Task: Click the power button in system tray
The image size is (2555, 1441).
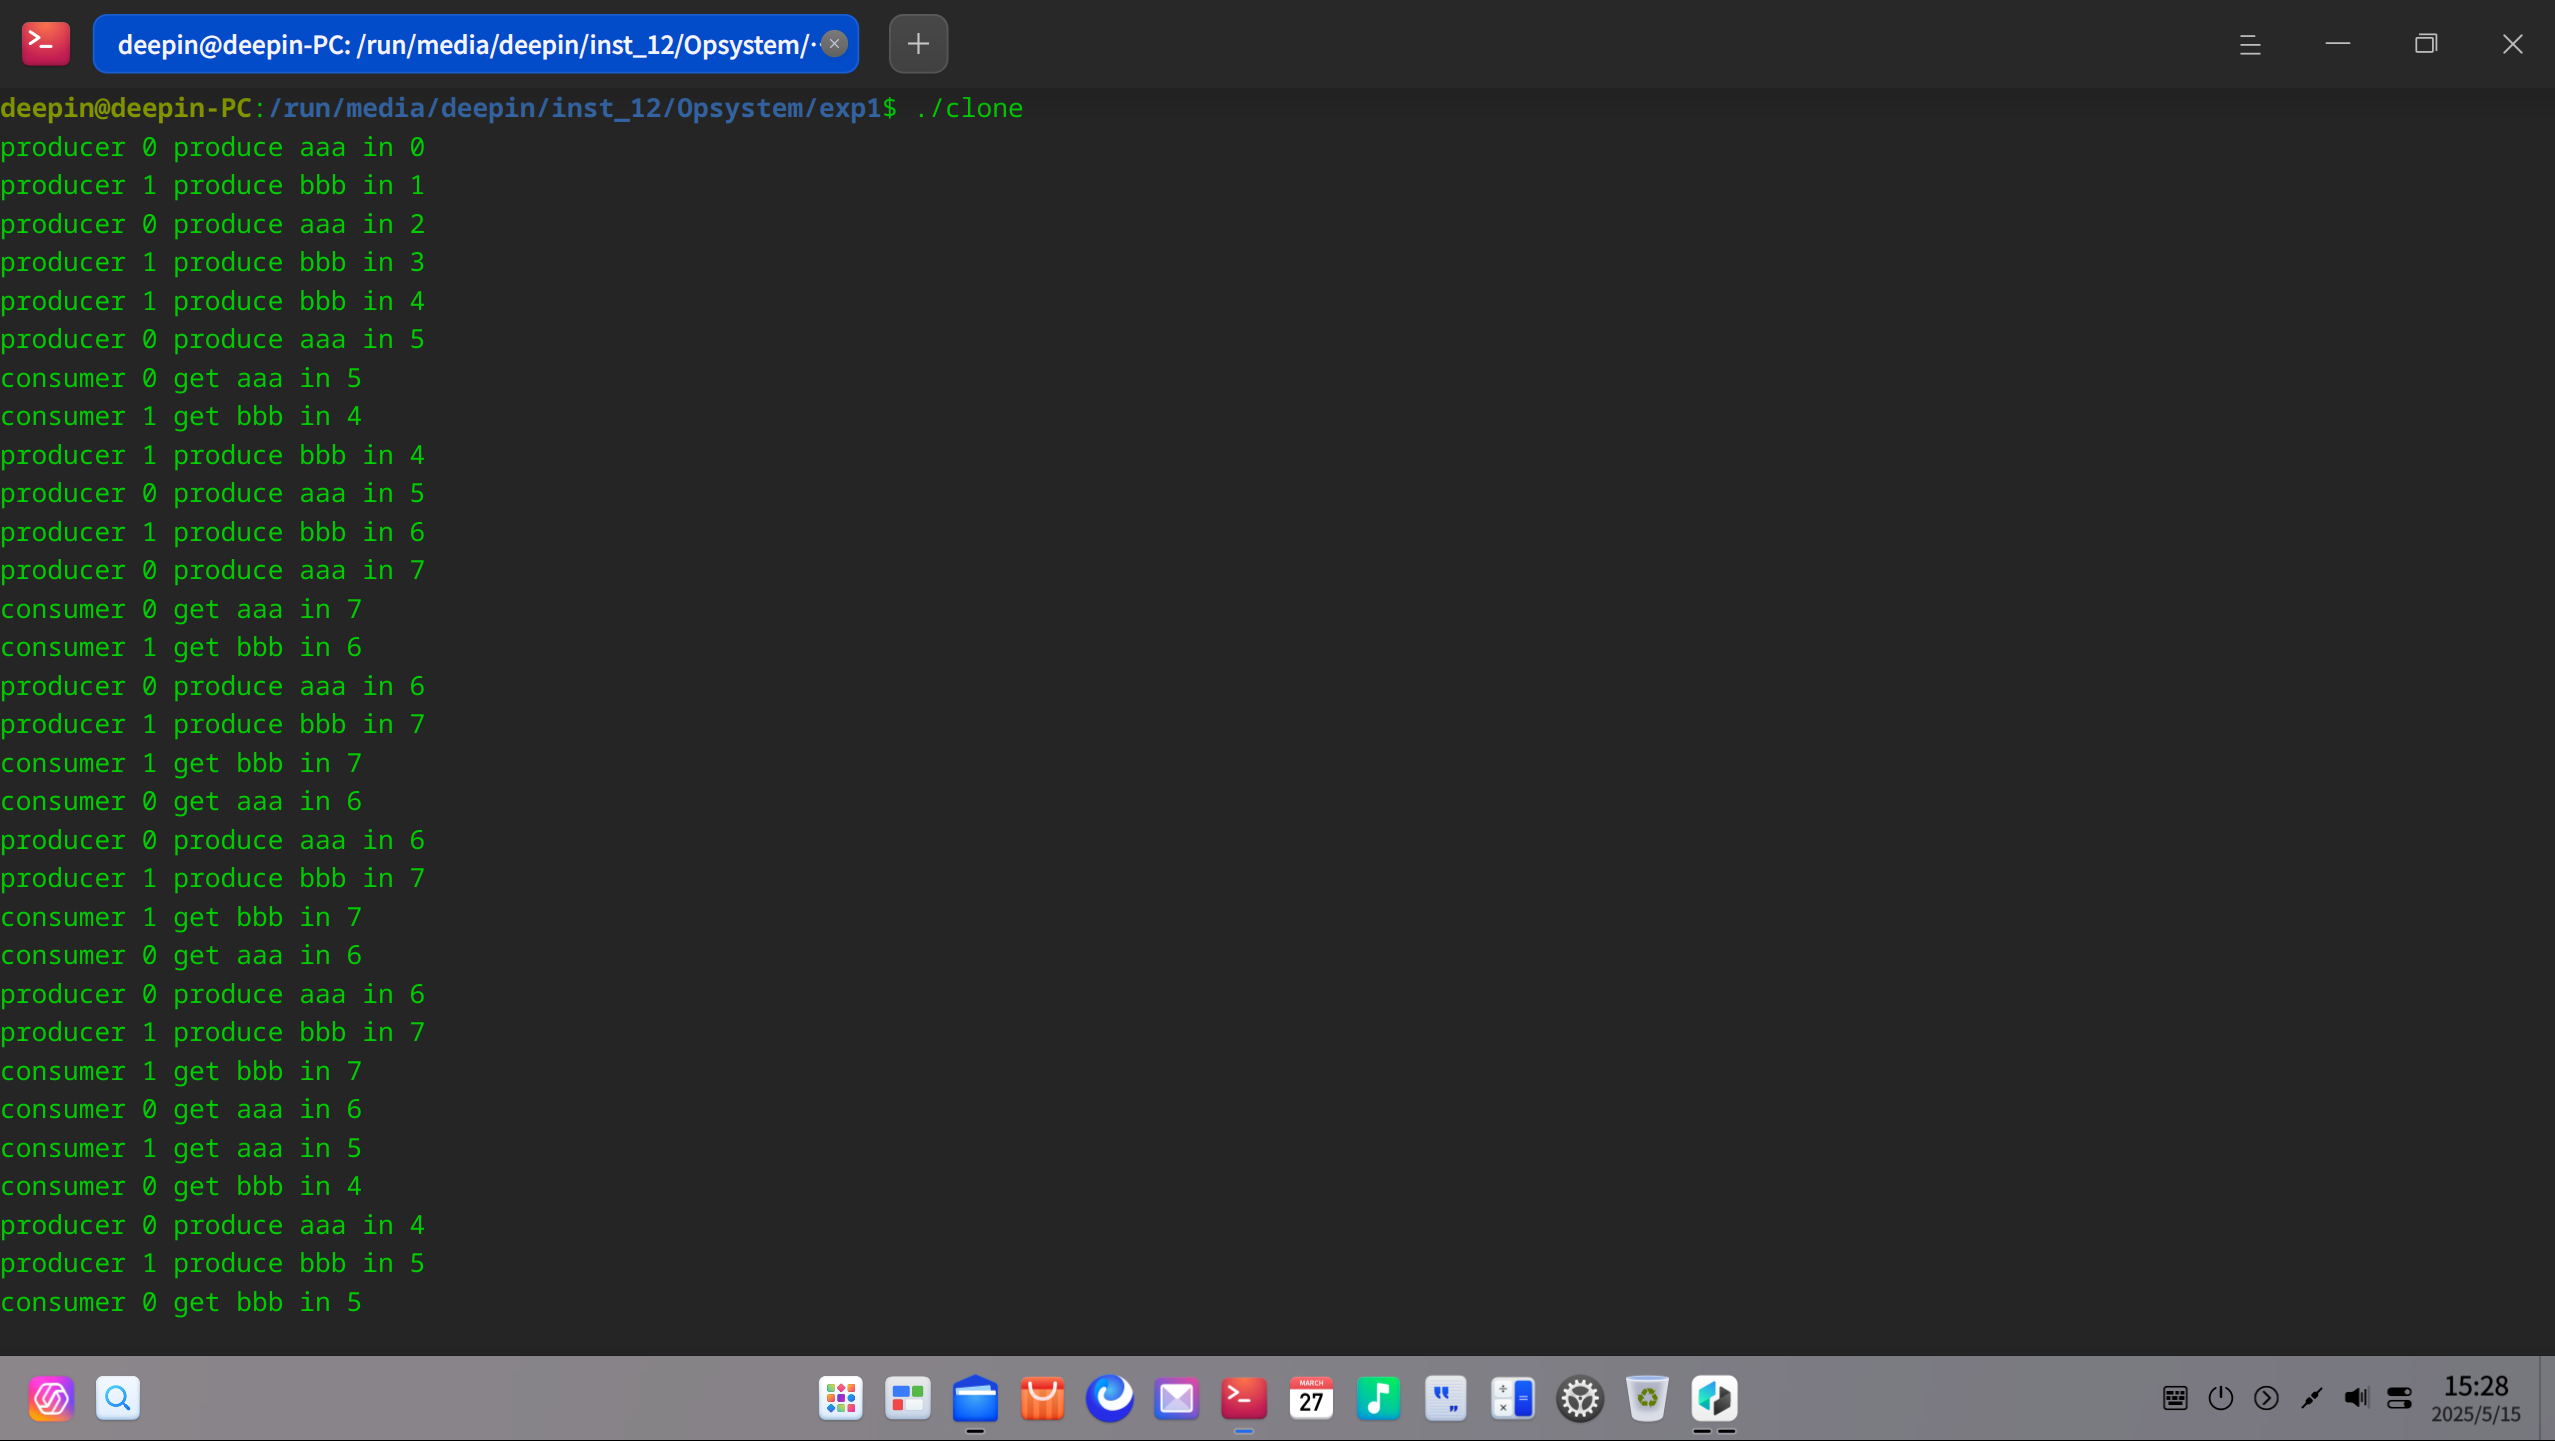Action: (2220, 1398)
